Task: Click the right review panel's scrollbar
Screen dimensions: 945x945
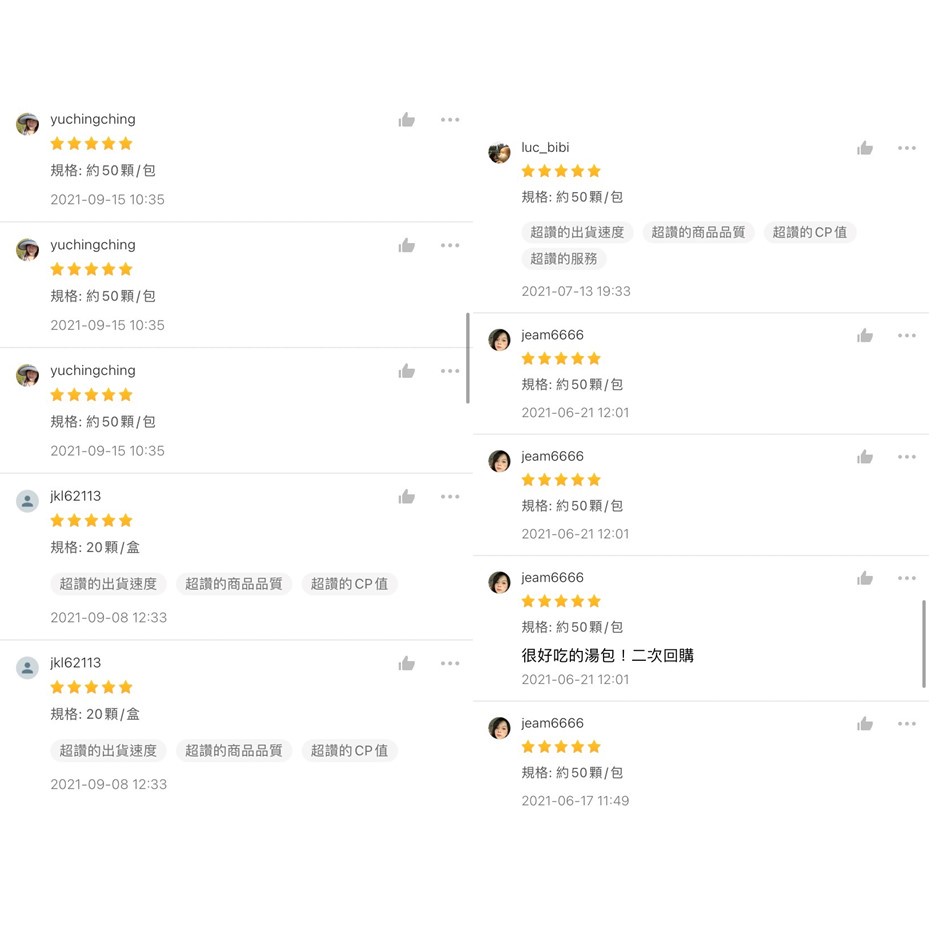Action: (x=924, y=644)
